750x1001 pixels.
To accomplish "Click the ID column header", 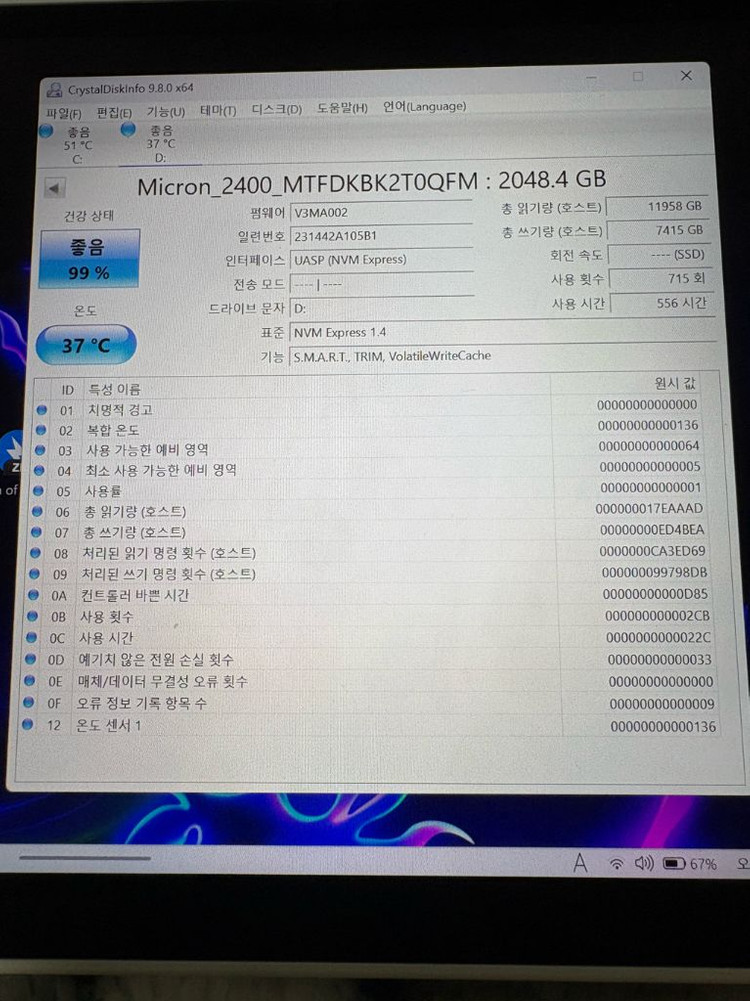I will [x=68, y=389].
